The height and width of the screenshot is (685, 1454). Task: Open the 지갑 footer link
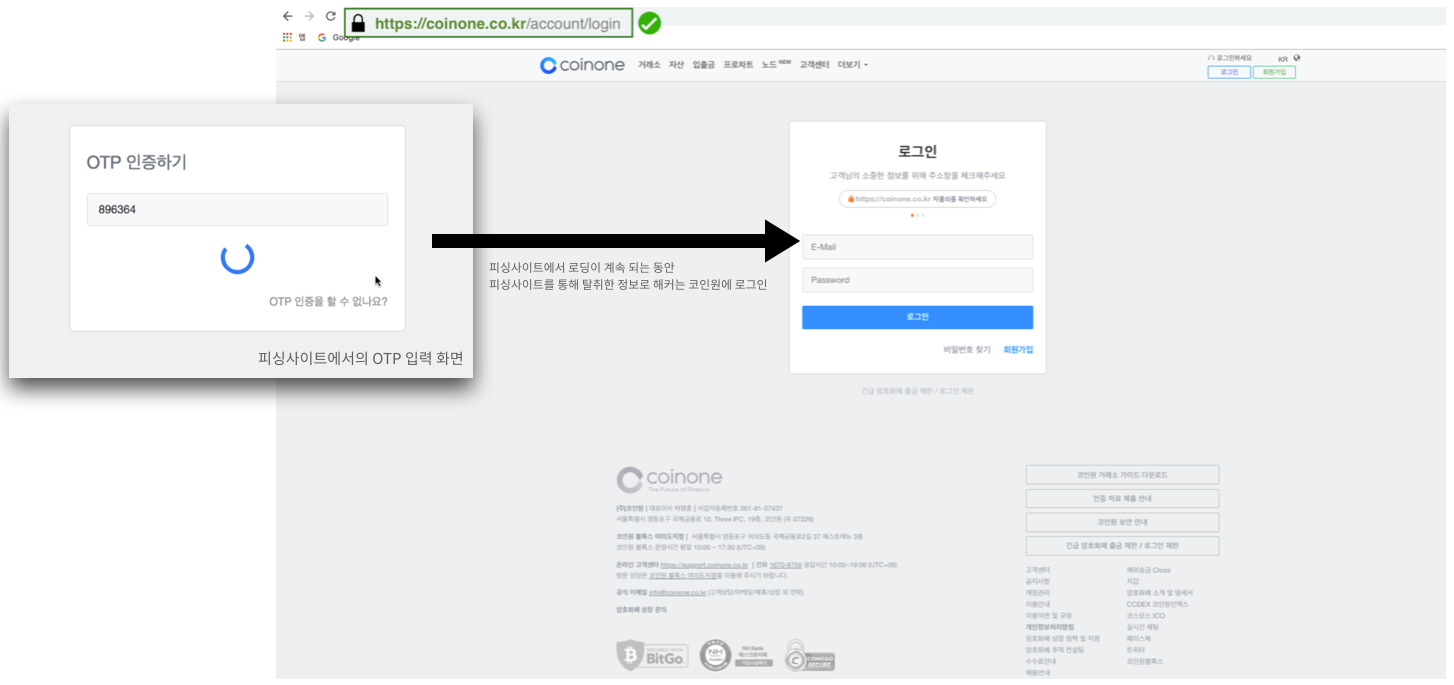1132,581
